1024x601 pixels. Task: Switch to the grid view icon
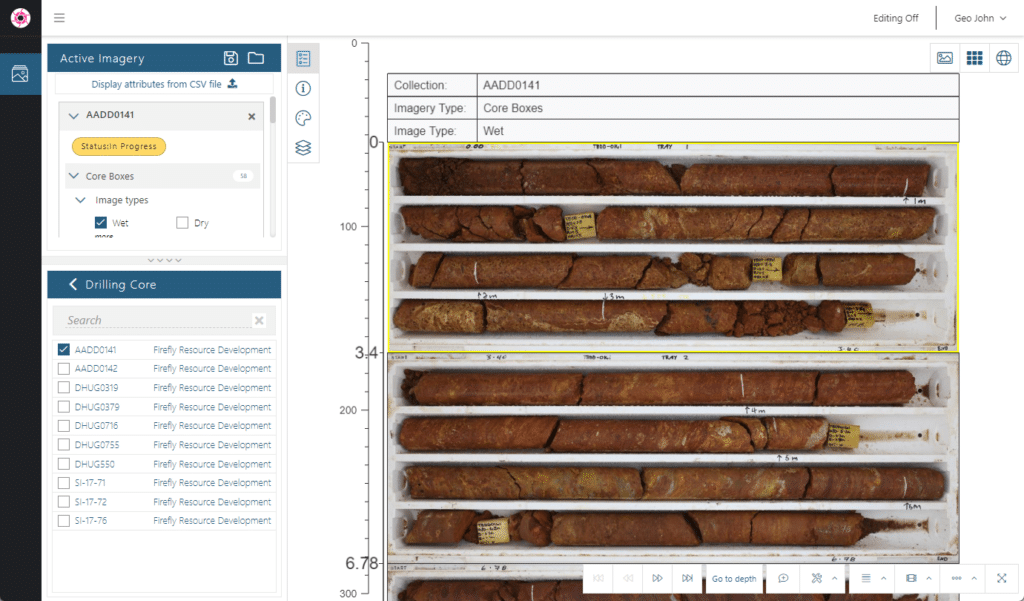tap(974, 58)
